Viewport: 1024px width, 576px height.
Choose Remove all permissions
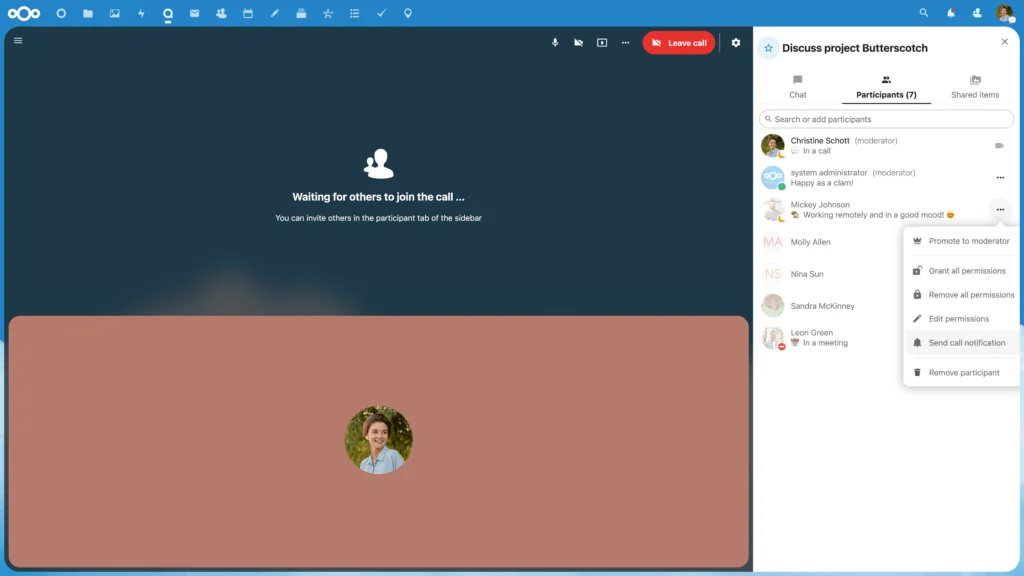[x=962, y=295]
